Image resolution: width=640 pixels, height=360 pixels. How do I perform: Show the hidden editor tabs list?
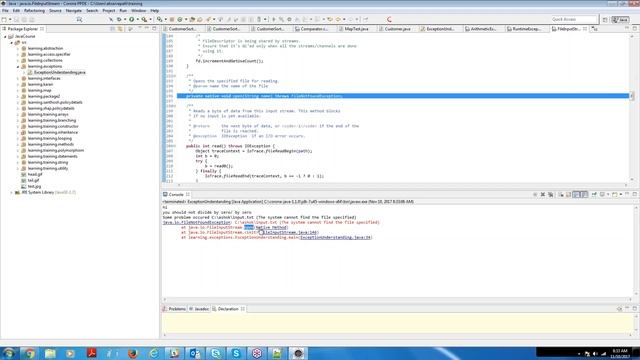(595, 29)
